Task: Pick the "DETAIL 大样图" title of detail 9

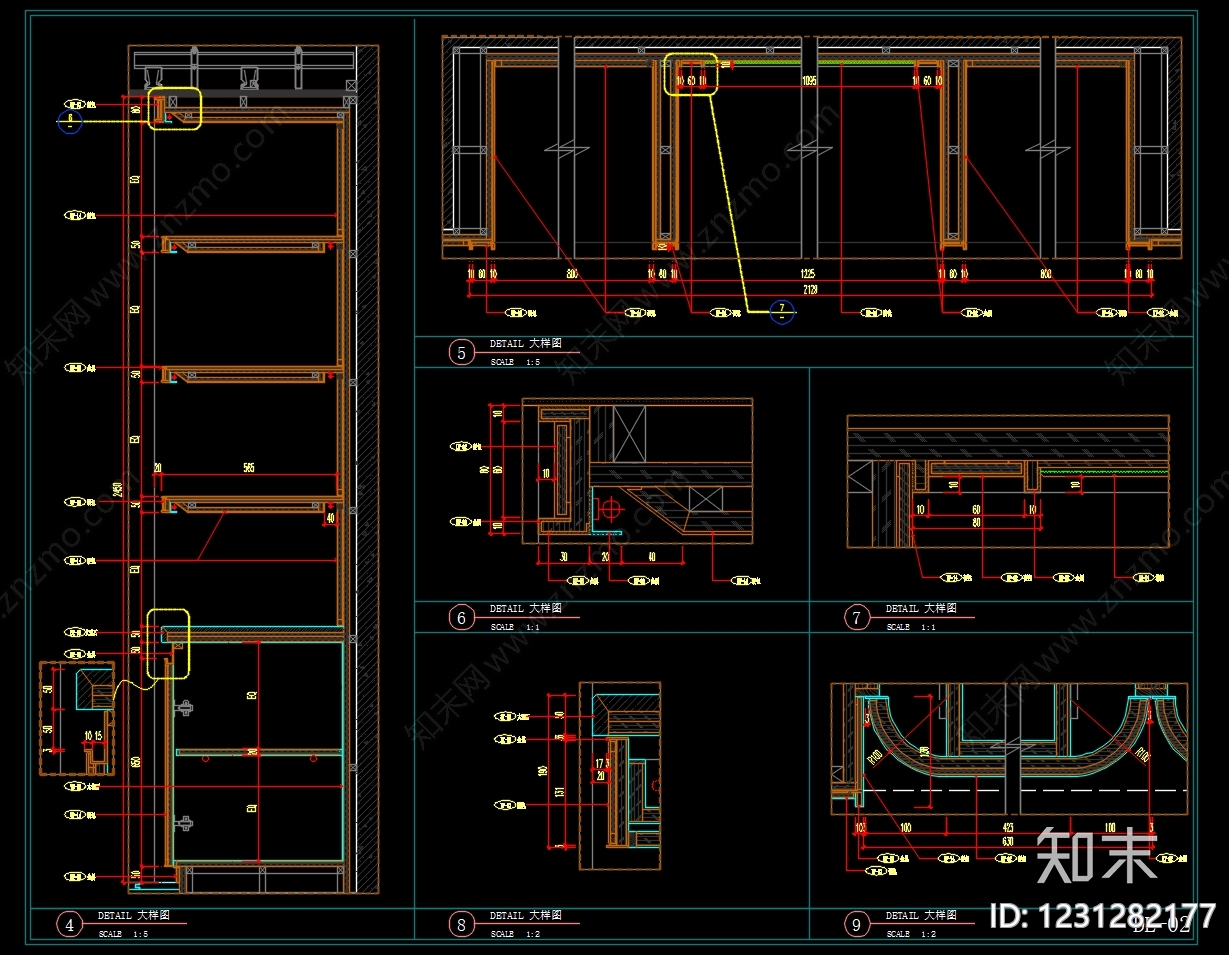Action: [x=921, y=915]
